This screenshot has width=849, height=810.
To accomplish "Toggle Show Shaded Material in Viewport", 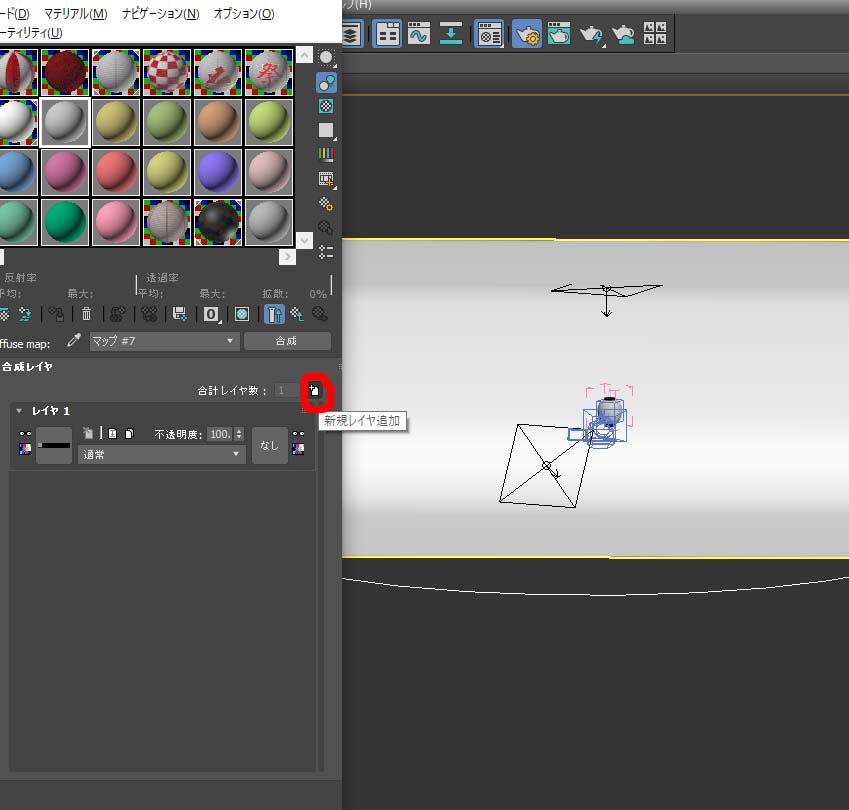I will tap(241, 314).
